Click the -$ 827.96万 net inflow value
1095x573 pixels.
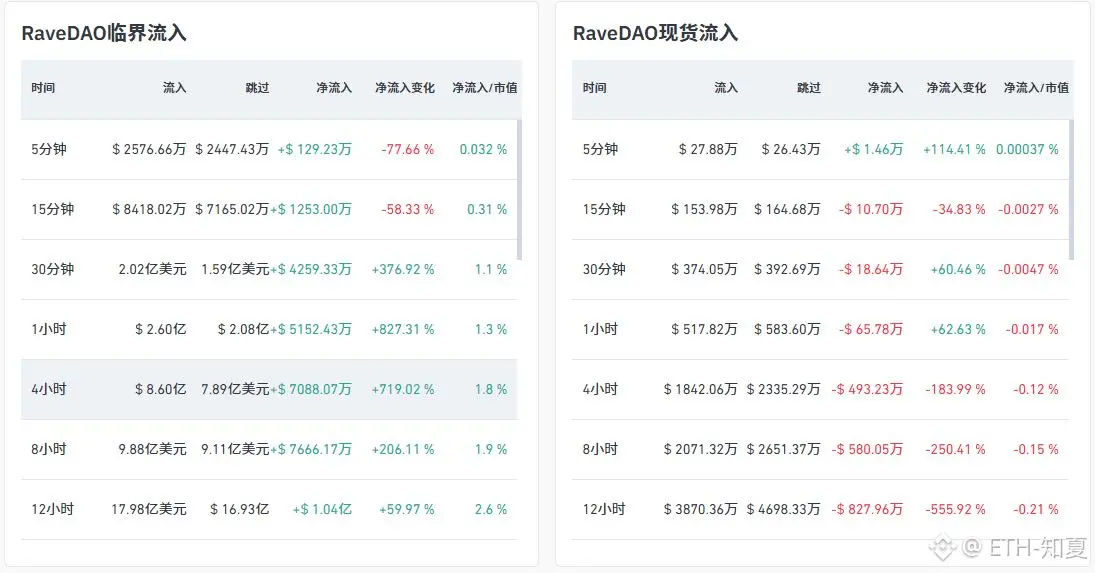pos(867,509)
